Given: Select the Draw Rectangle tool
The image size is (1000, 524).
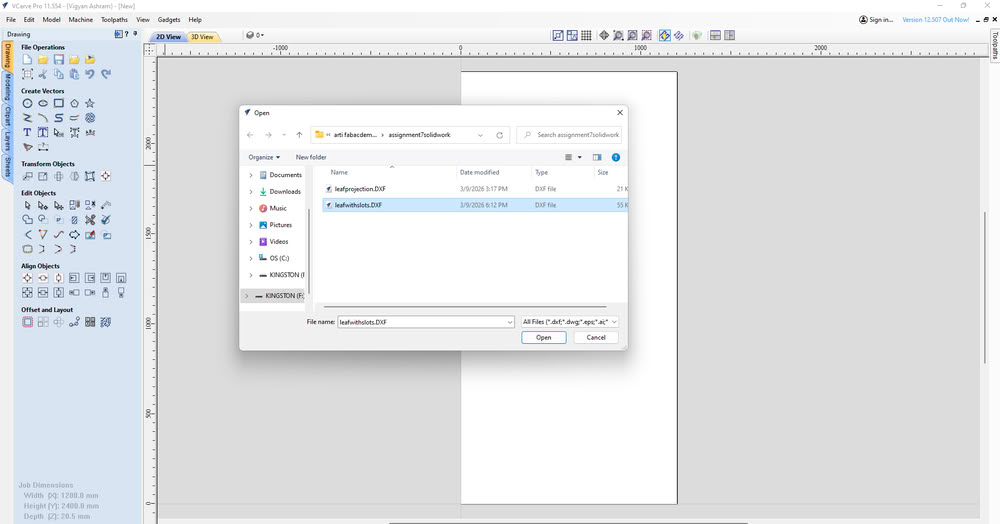Looking at the screenshot, I should click(59, 103).
